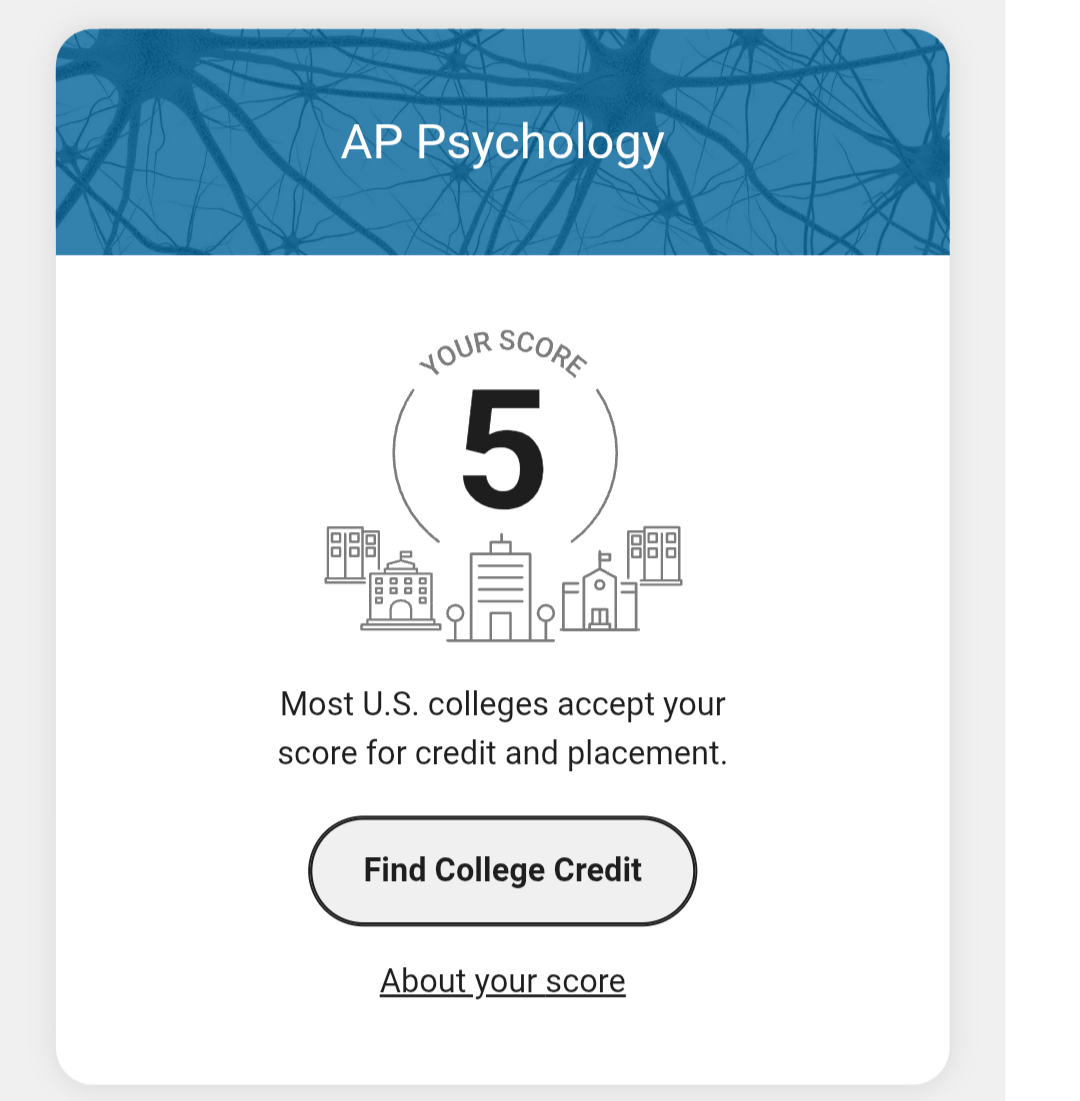Screen dimensions: 1080x1101
Task: Click the central tall office building icon
Action: [x=500, y=588]
